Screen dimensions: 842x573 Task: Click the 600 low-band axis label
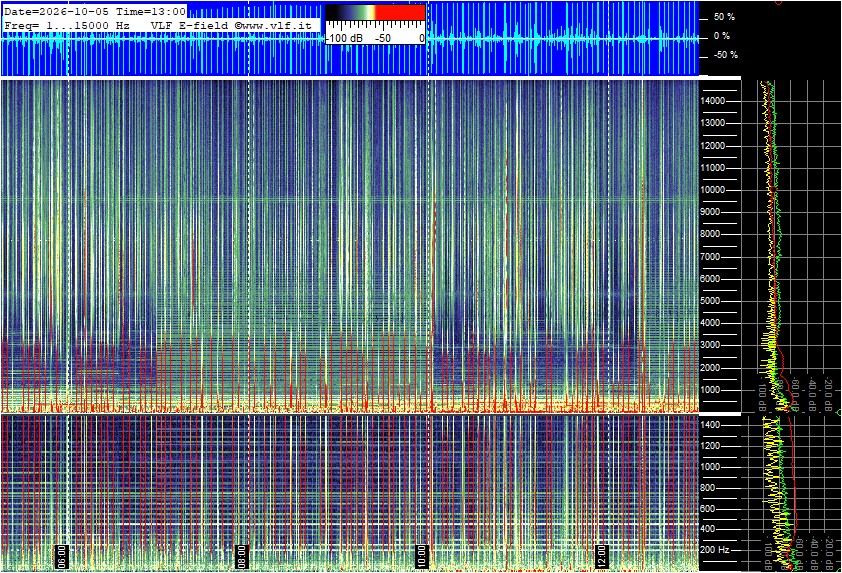tap(708, 509)
